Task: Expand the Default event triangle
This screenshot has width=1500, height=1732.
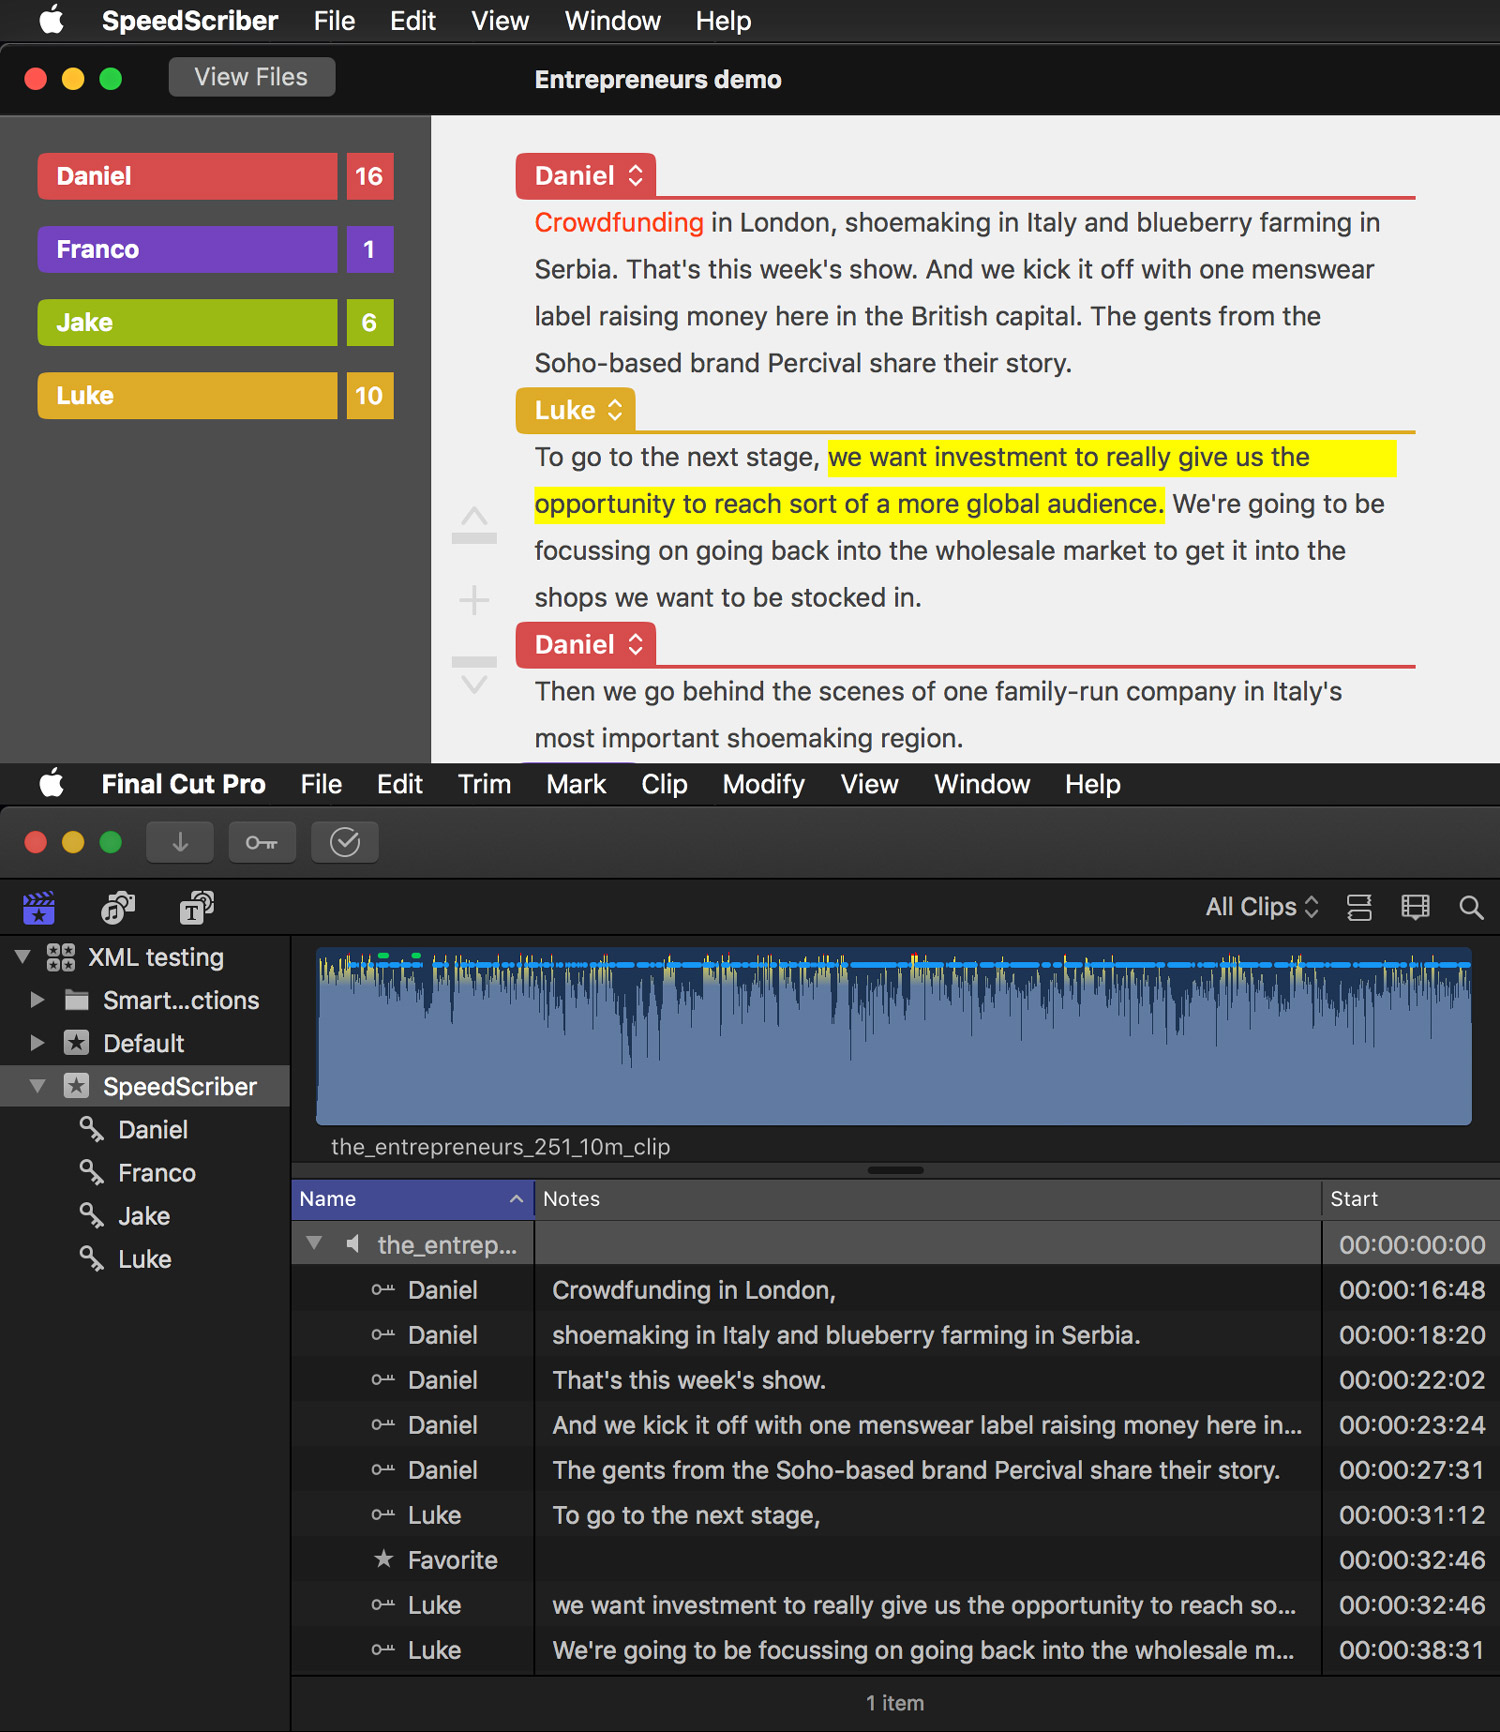Action: 37,1043
